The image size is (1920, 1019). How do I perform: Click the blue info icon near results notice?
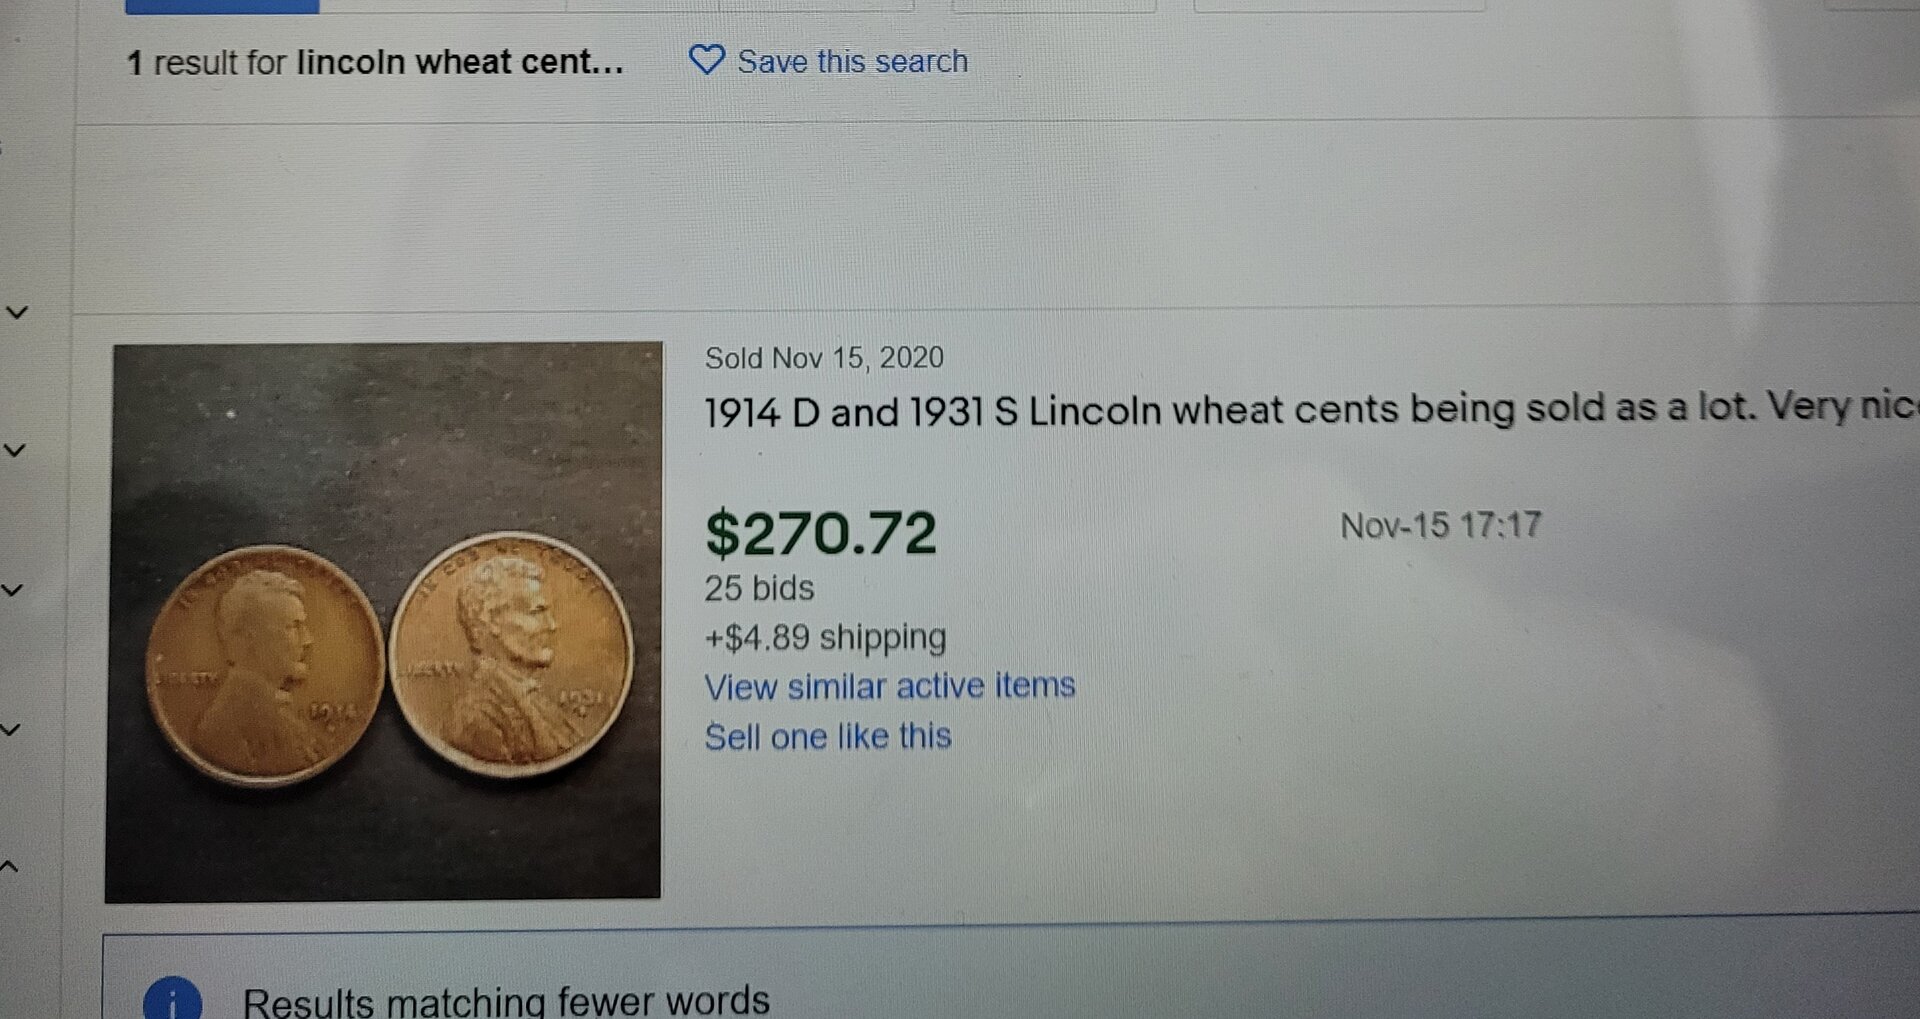(x=172, y=1000)
